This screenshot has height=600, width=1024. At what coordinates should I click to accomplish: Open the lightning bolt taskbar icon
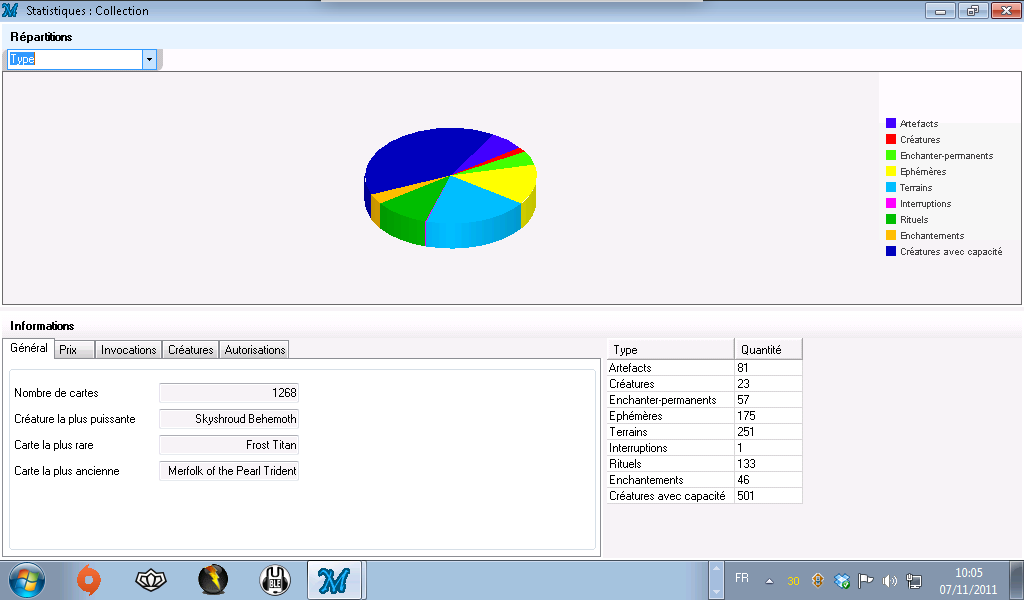tap(213, 580)
